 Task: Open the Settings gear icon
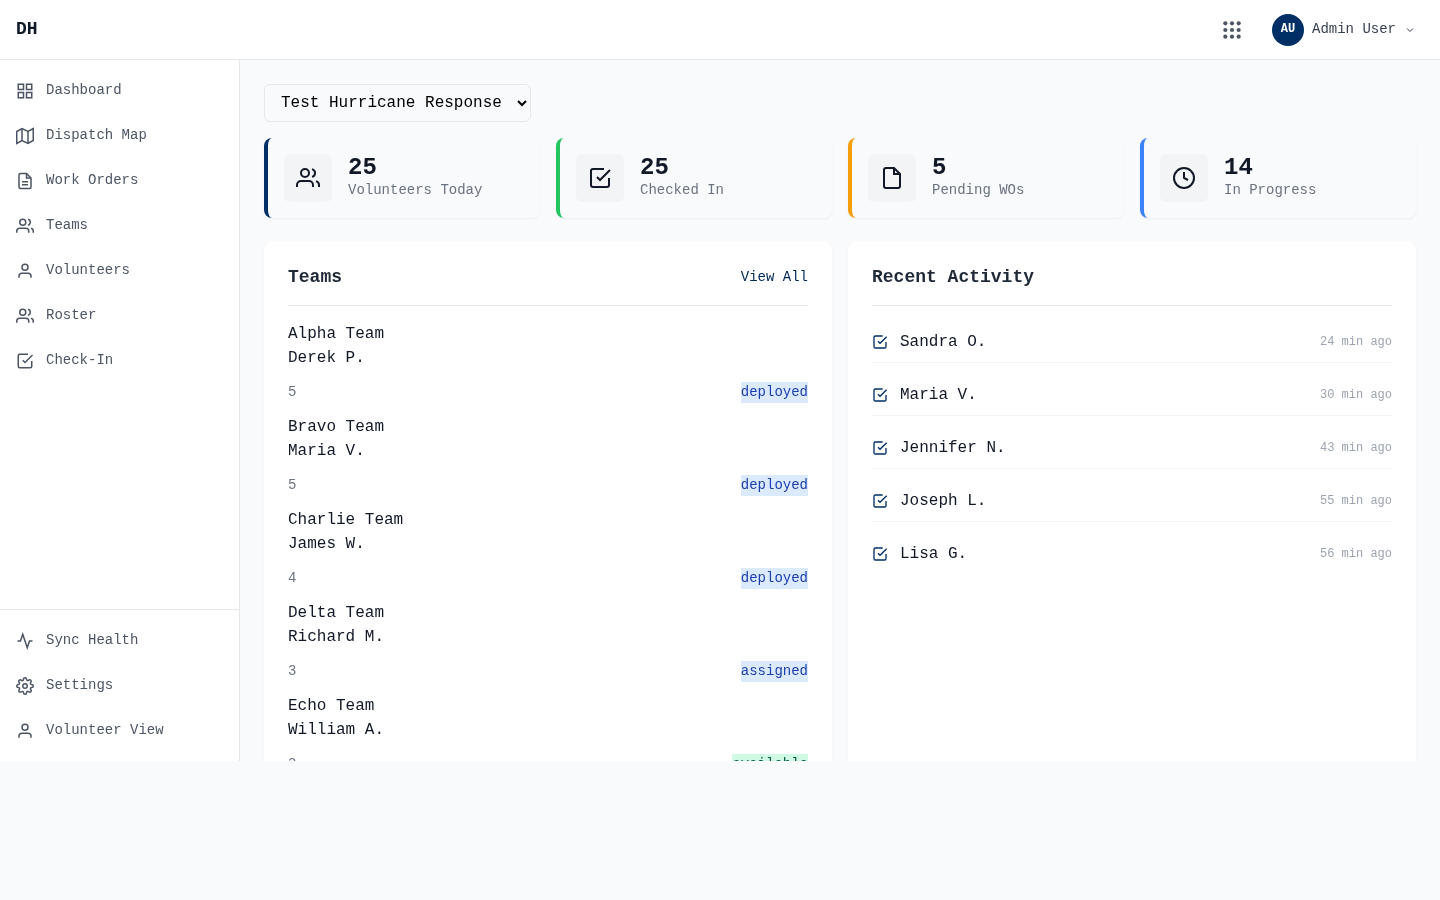click(25, 685)
